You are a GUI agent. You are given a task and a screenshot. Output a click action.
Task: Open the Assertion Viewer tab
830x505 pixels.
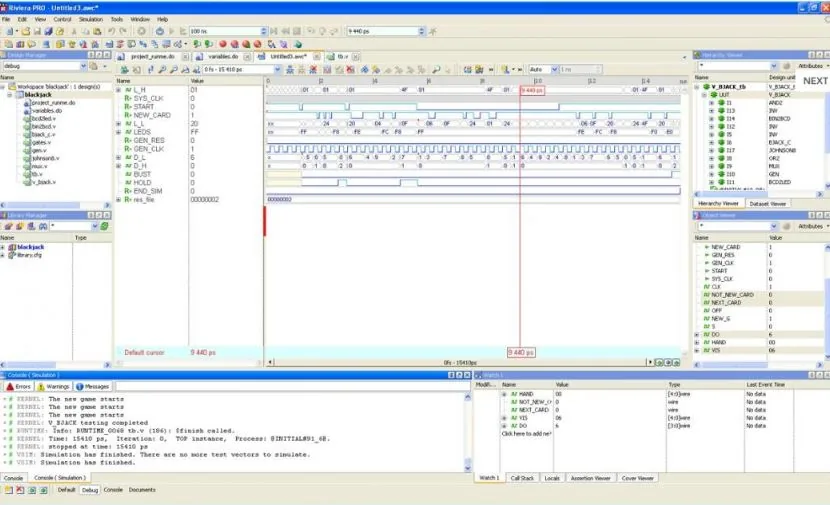click(590, 478)
